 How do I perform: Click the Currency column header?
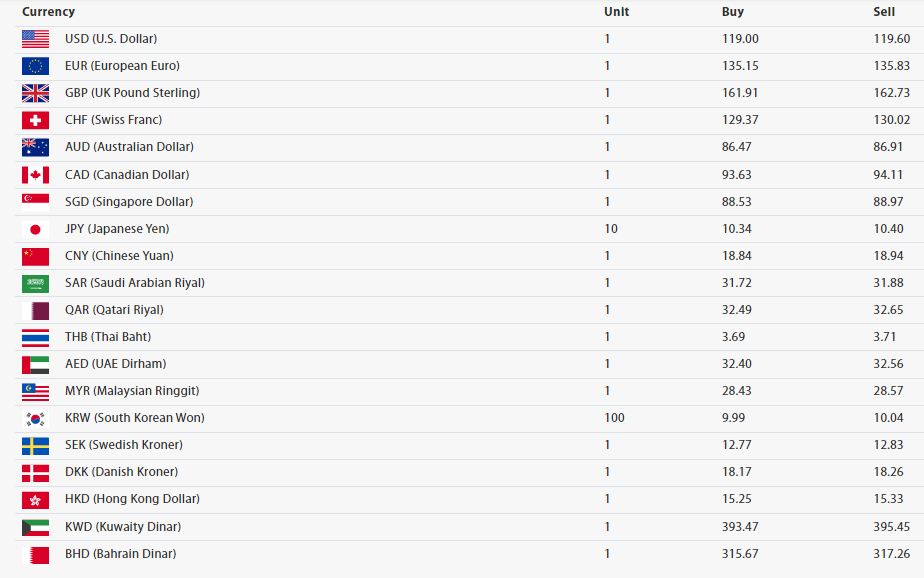pos(48,12)
